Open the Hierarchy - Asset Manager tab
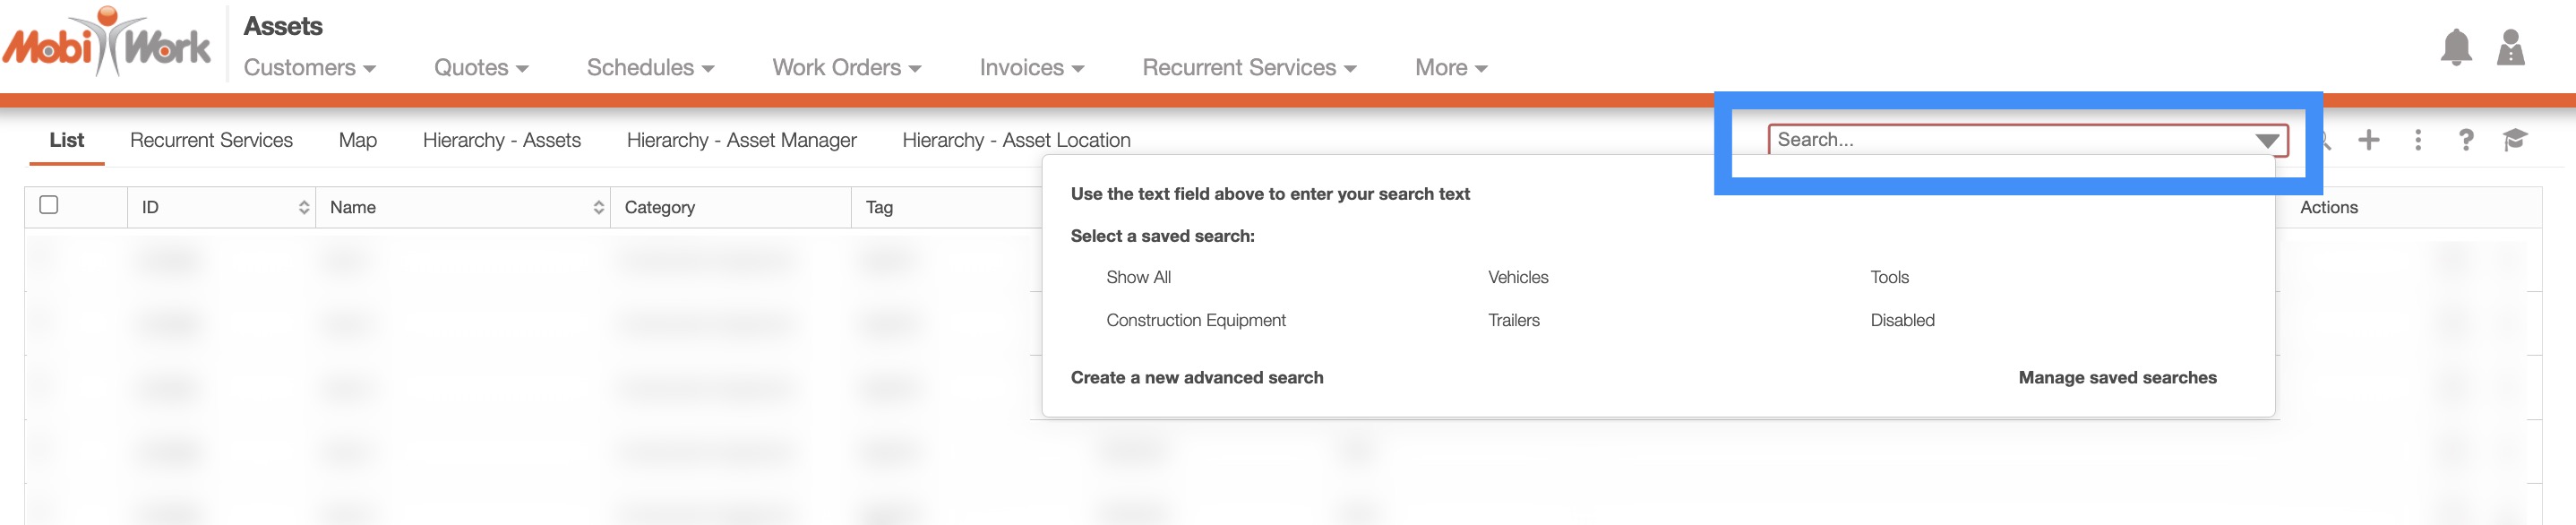Image resolution: width=2576 pixels, height=525 pixels. tap(741, 140)
